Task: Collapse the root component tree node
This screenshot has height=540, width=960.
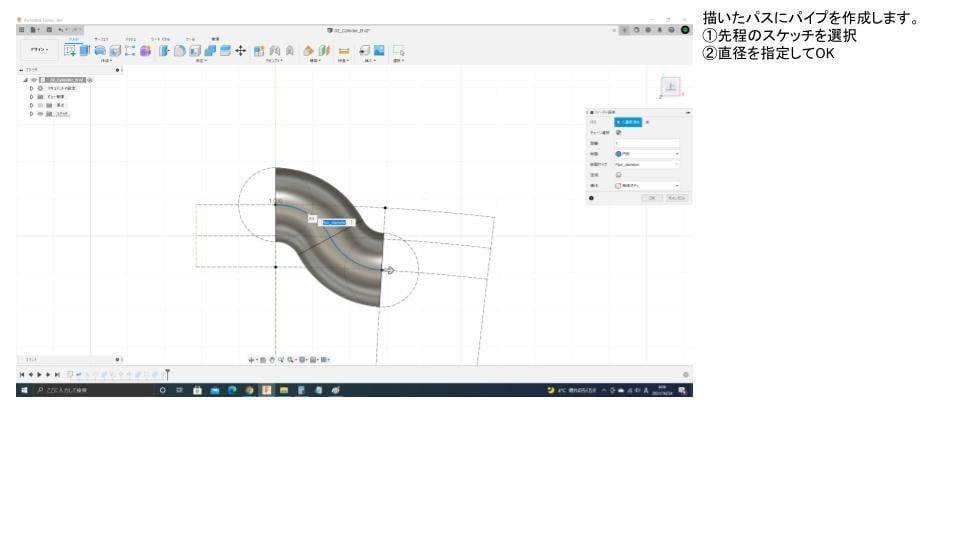Action: (x=26, y=80)
